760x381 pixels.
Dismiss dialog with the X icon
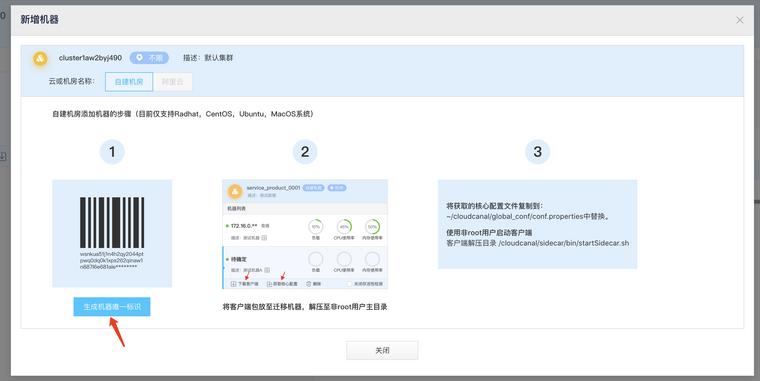pyautogui.click(x=740, y=20)
